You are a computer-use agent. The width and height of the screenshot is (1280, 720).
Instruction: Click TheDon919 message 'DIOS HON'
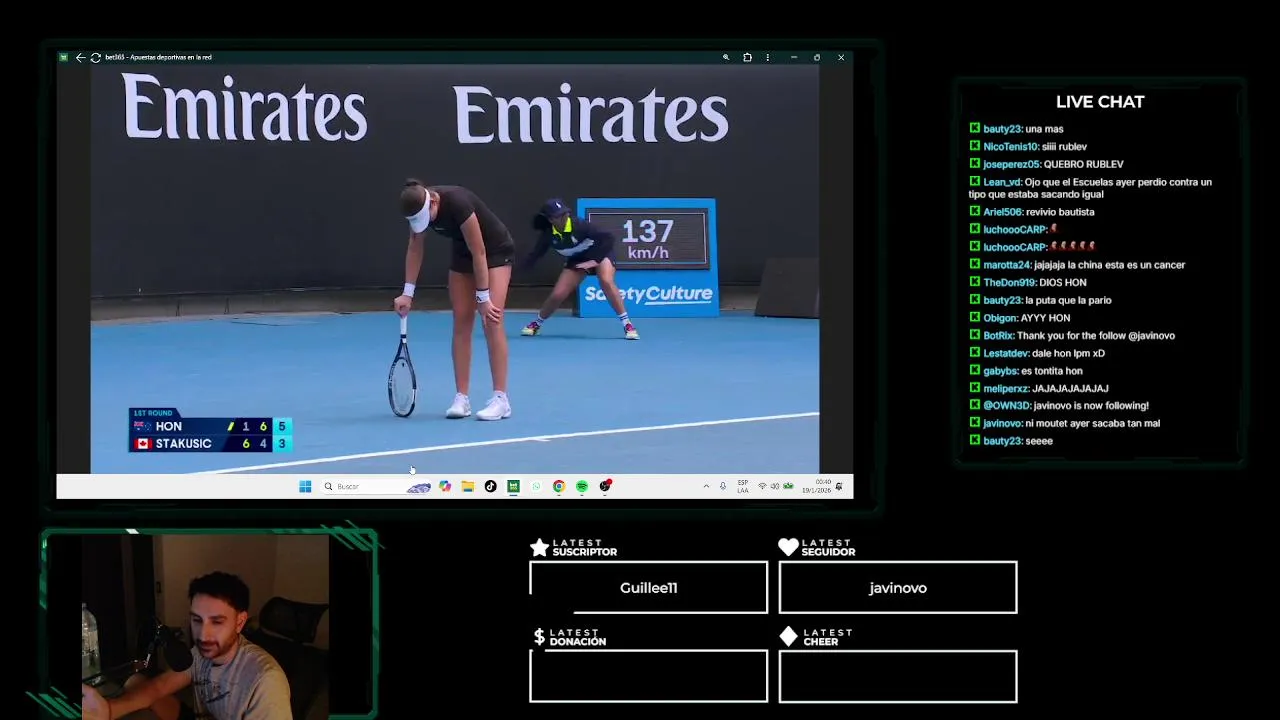1028,283
